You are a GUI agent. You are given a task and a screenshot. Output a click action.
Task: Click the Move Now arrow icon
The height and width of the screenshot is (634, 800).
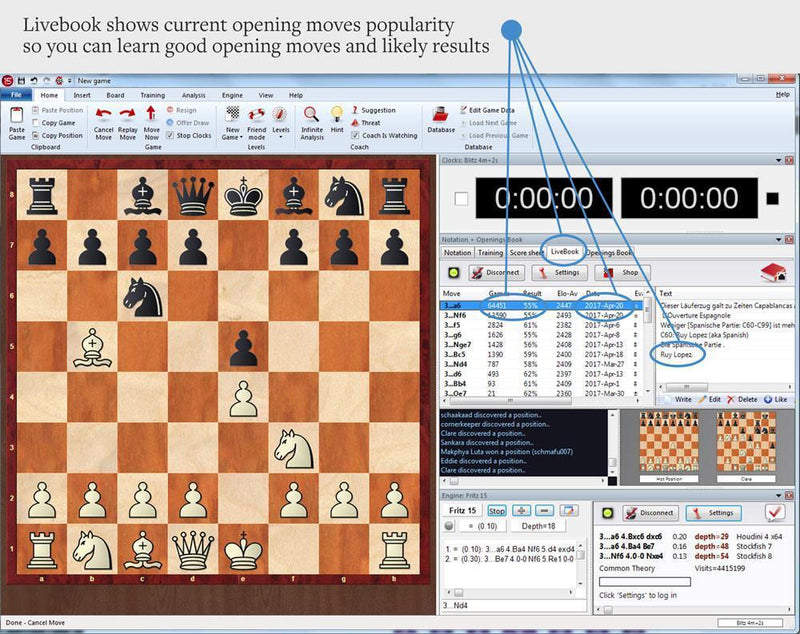click(152, 115)
